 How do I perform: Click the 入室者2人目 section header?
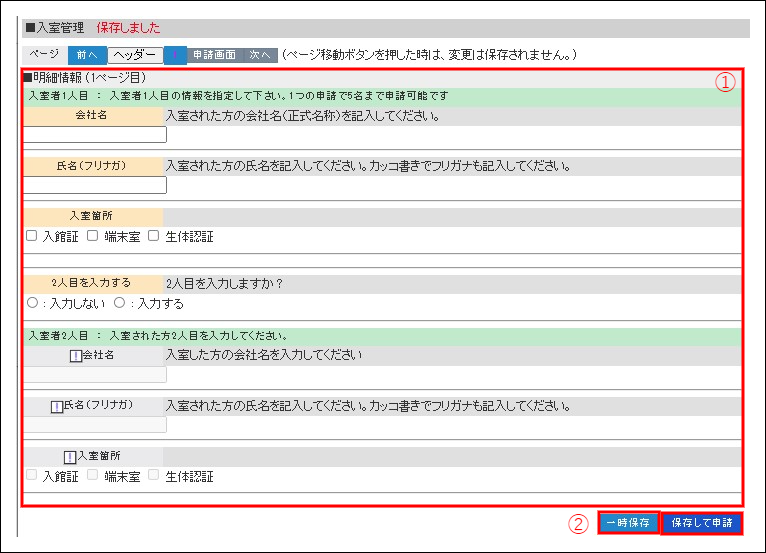click(x=382, y=336)
